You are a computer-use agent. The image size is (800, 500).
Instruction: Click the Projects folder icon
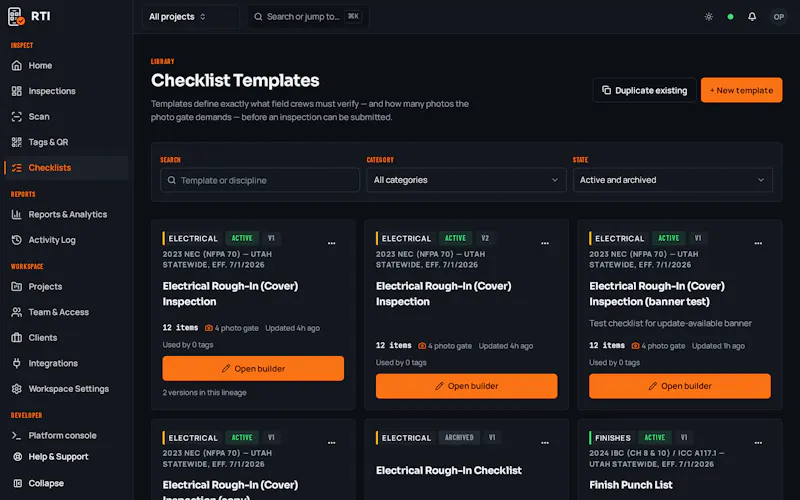(17, 287)
